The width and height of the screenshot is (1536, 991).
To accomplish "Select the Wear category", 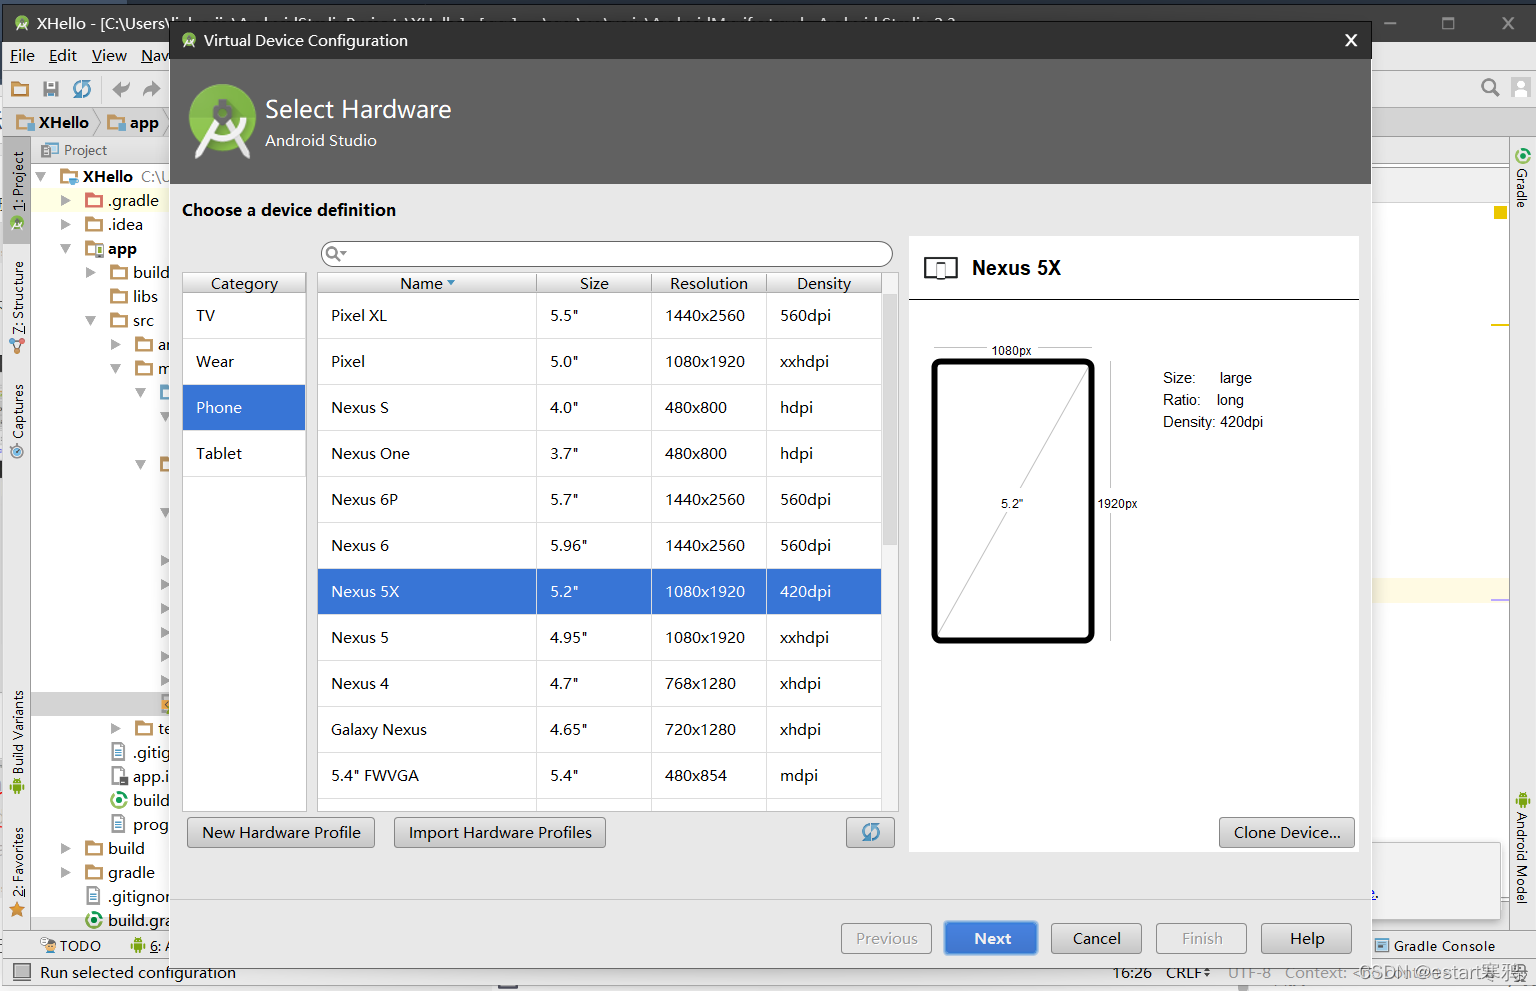I will pos(244,361).
